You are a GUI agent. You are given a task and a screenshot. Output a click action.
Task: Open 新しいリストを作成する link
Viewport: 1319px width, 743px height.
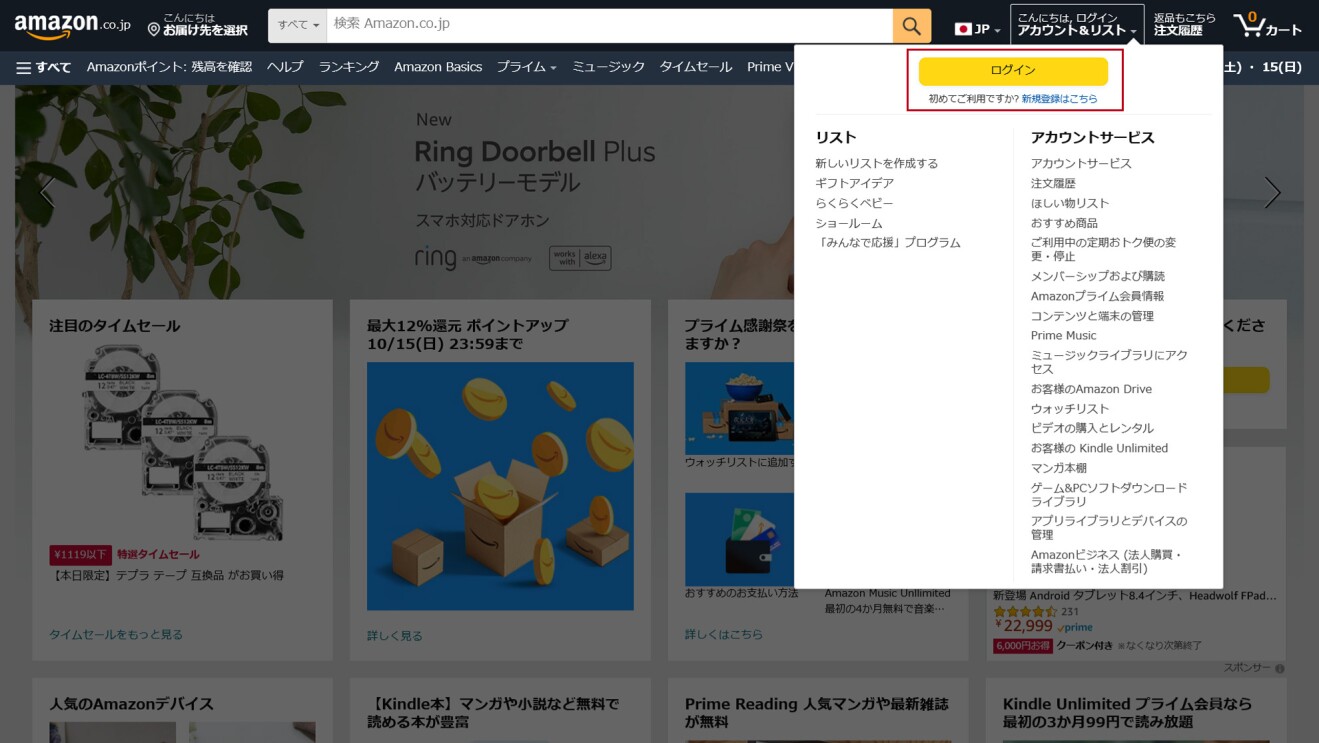coord(876,163)
